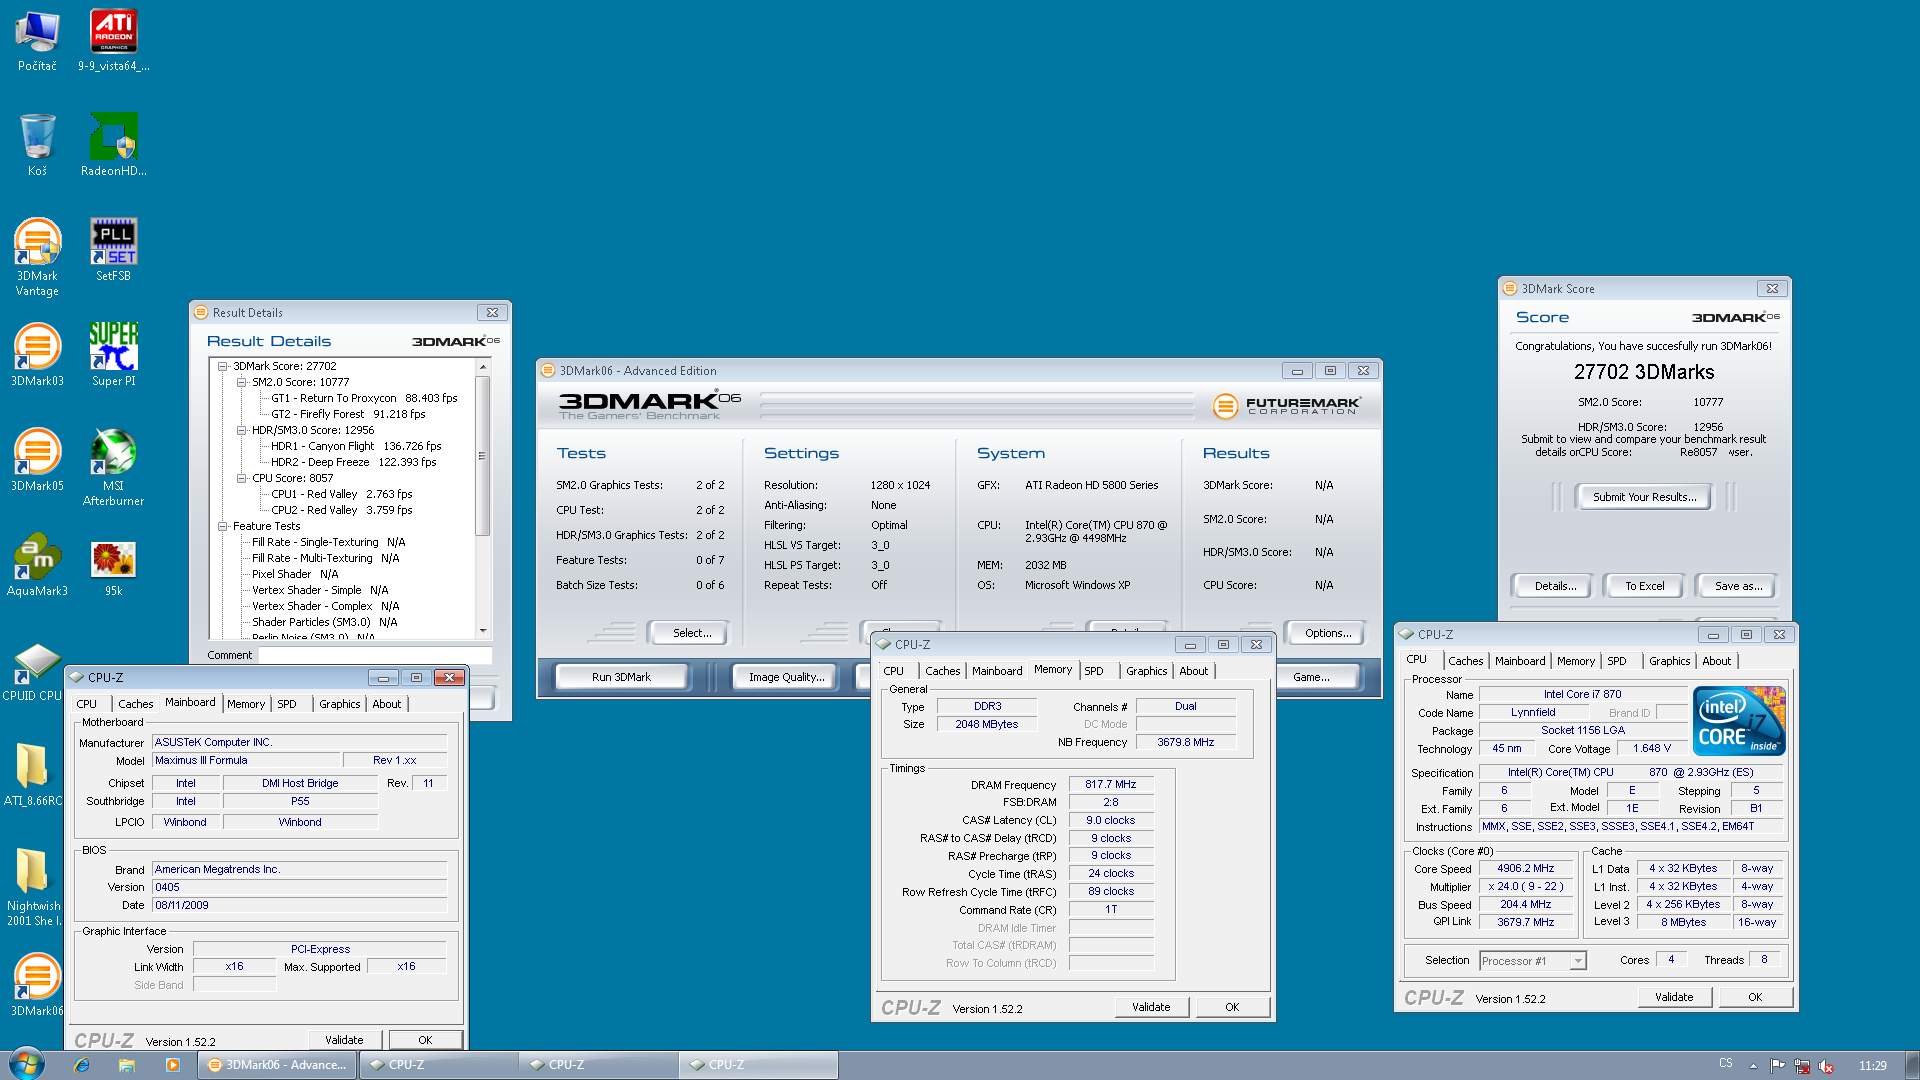Show hidden tray icons arrow

tap(1753, 1066)
